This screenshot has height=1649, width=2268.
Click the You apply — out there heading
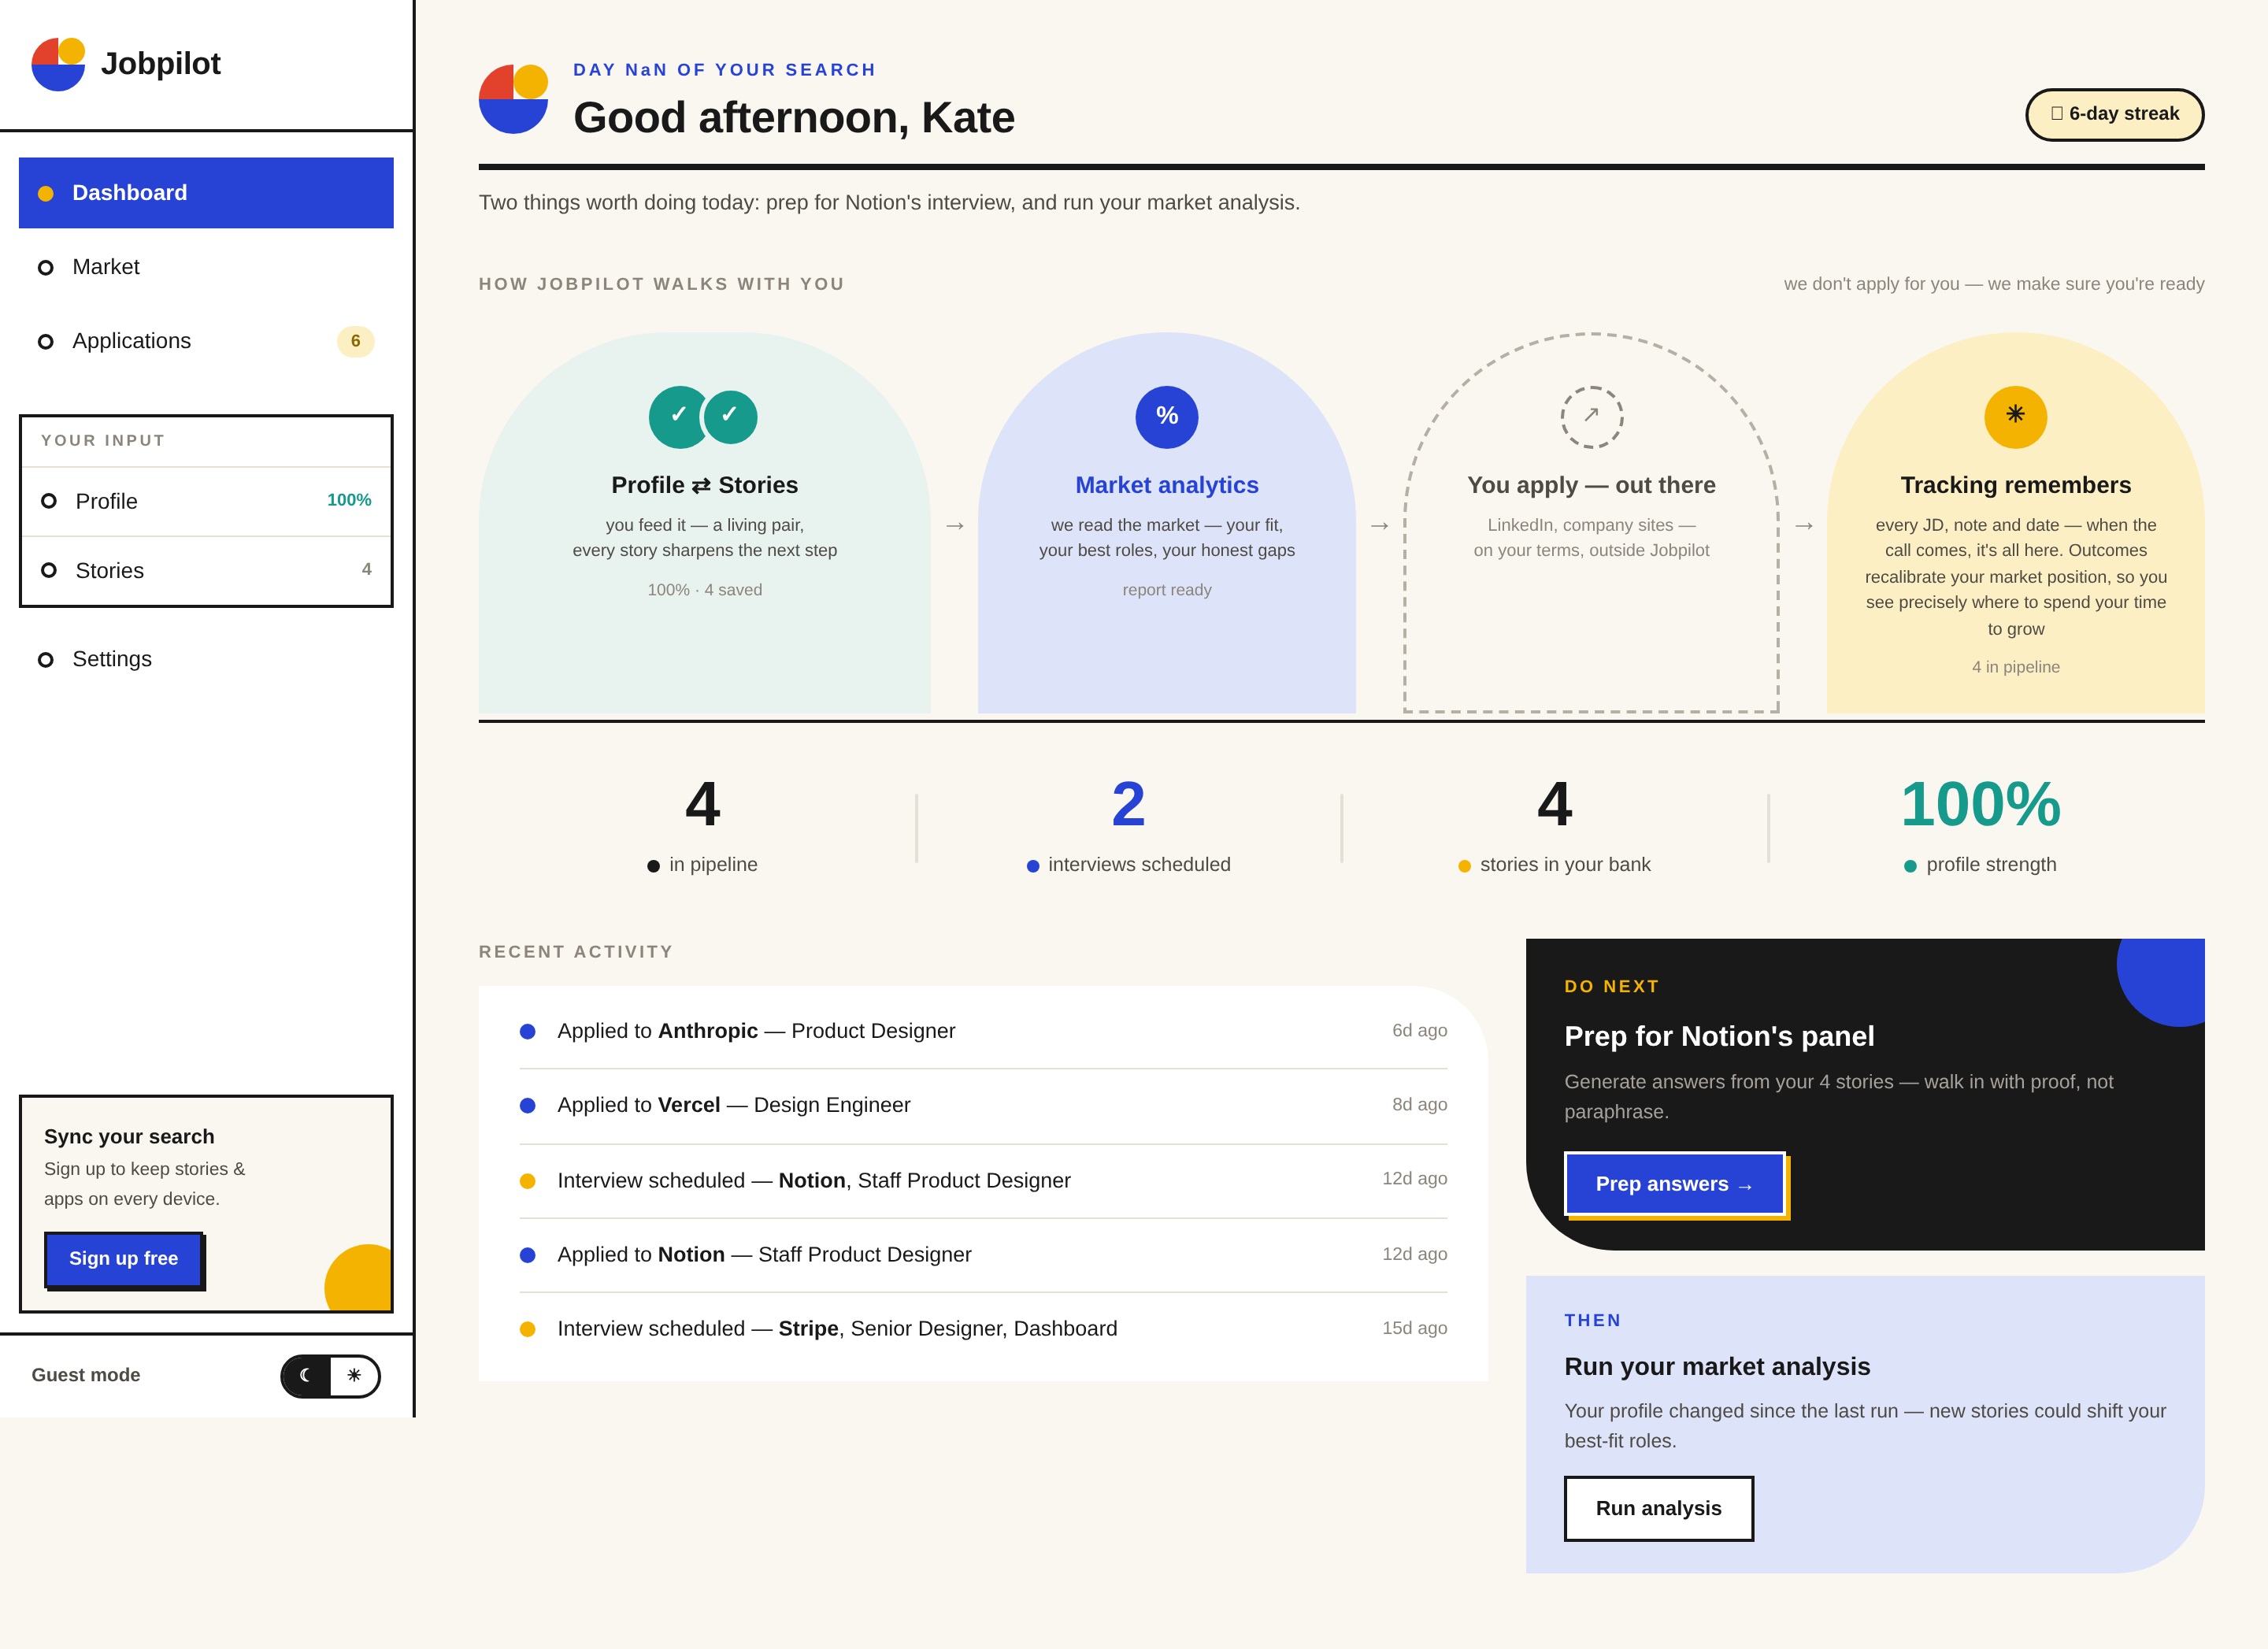click(1591, 485)
